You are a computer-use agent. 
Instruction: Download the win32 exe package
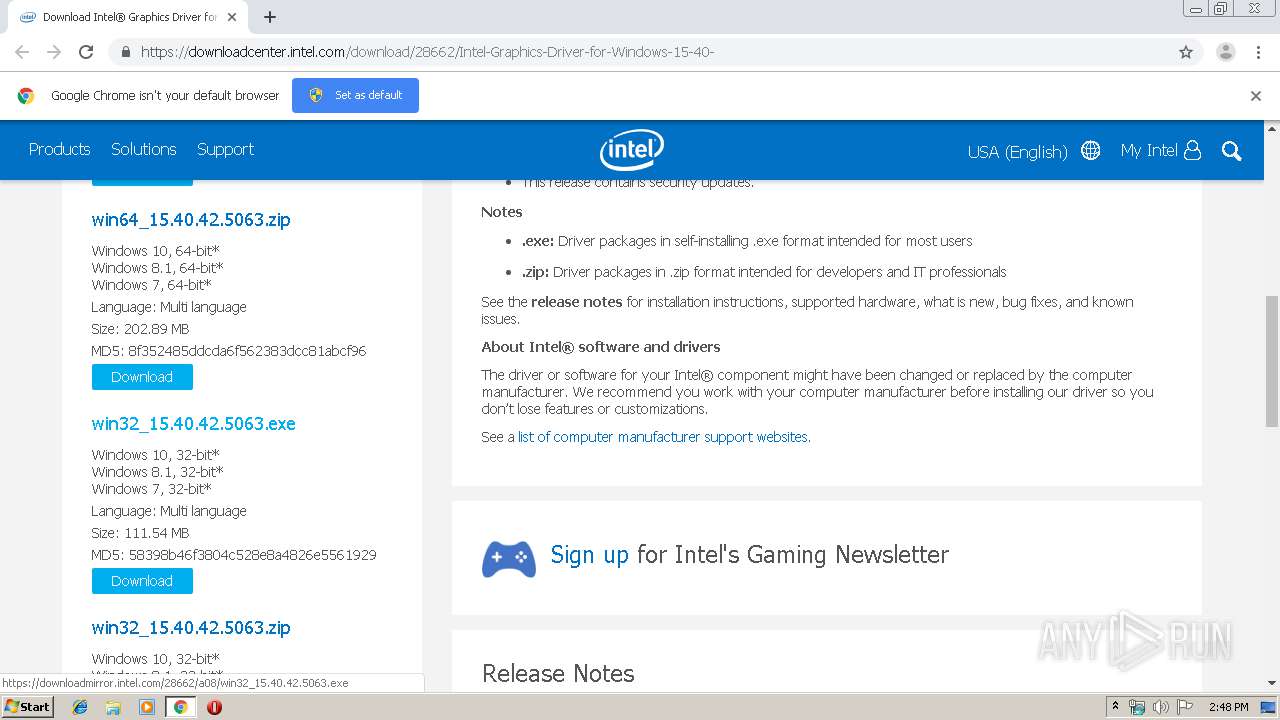click(142, 581)
